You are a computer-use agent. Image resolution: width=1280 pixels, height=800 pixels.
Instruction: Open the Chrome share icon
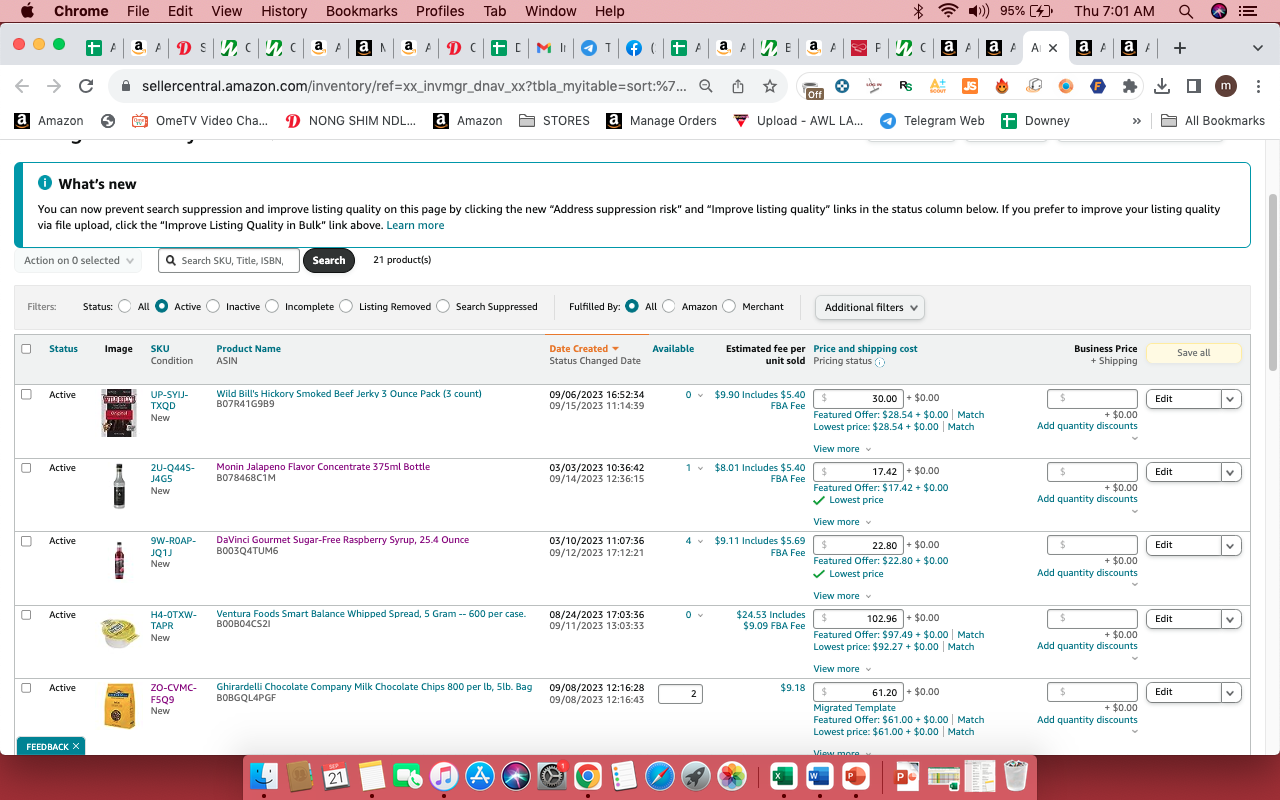coord(738,86)
